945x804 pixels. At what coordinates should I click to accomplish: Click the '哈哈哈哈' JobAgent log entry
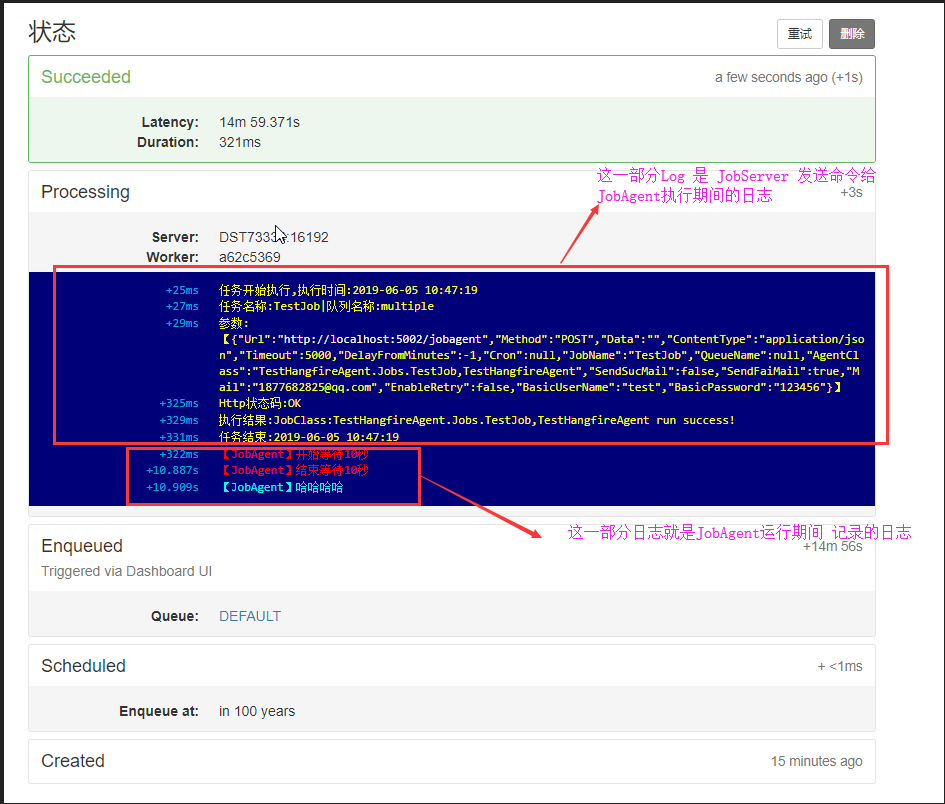pos(281,487)
